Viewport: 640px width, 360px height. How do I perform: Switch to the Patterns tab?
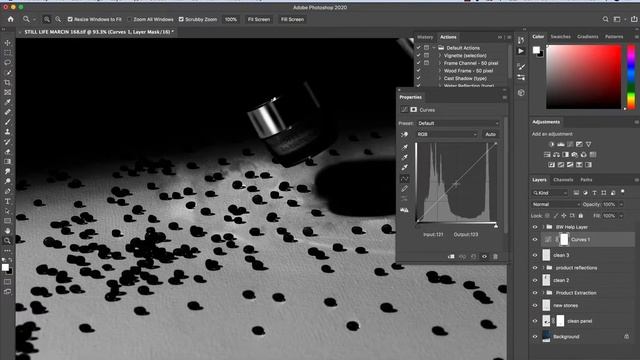pos(614,37)
